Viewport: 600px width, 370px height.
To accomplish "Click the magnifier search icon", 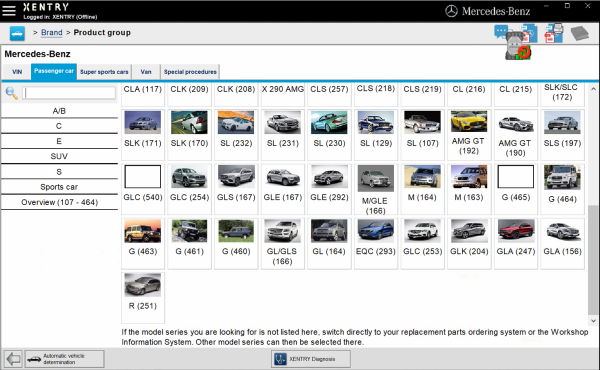I will pyautogui.click(x=11, y=93).
